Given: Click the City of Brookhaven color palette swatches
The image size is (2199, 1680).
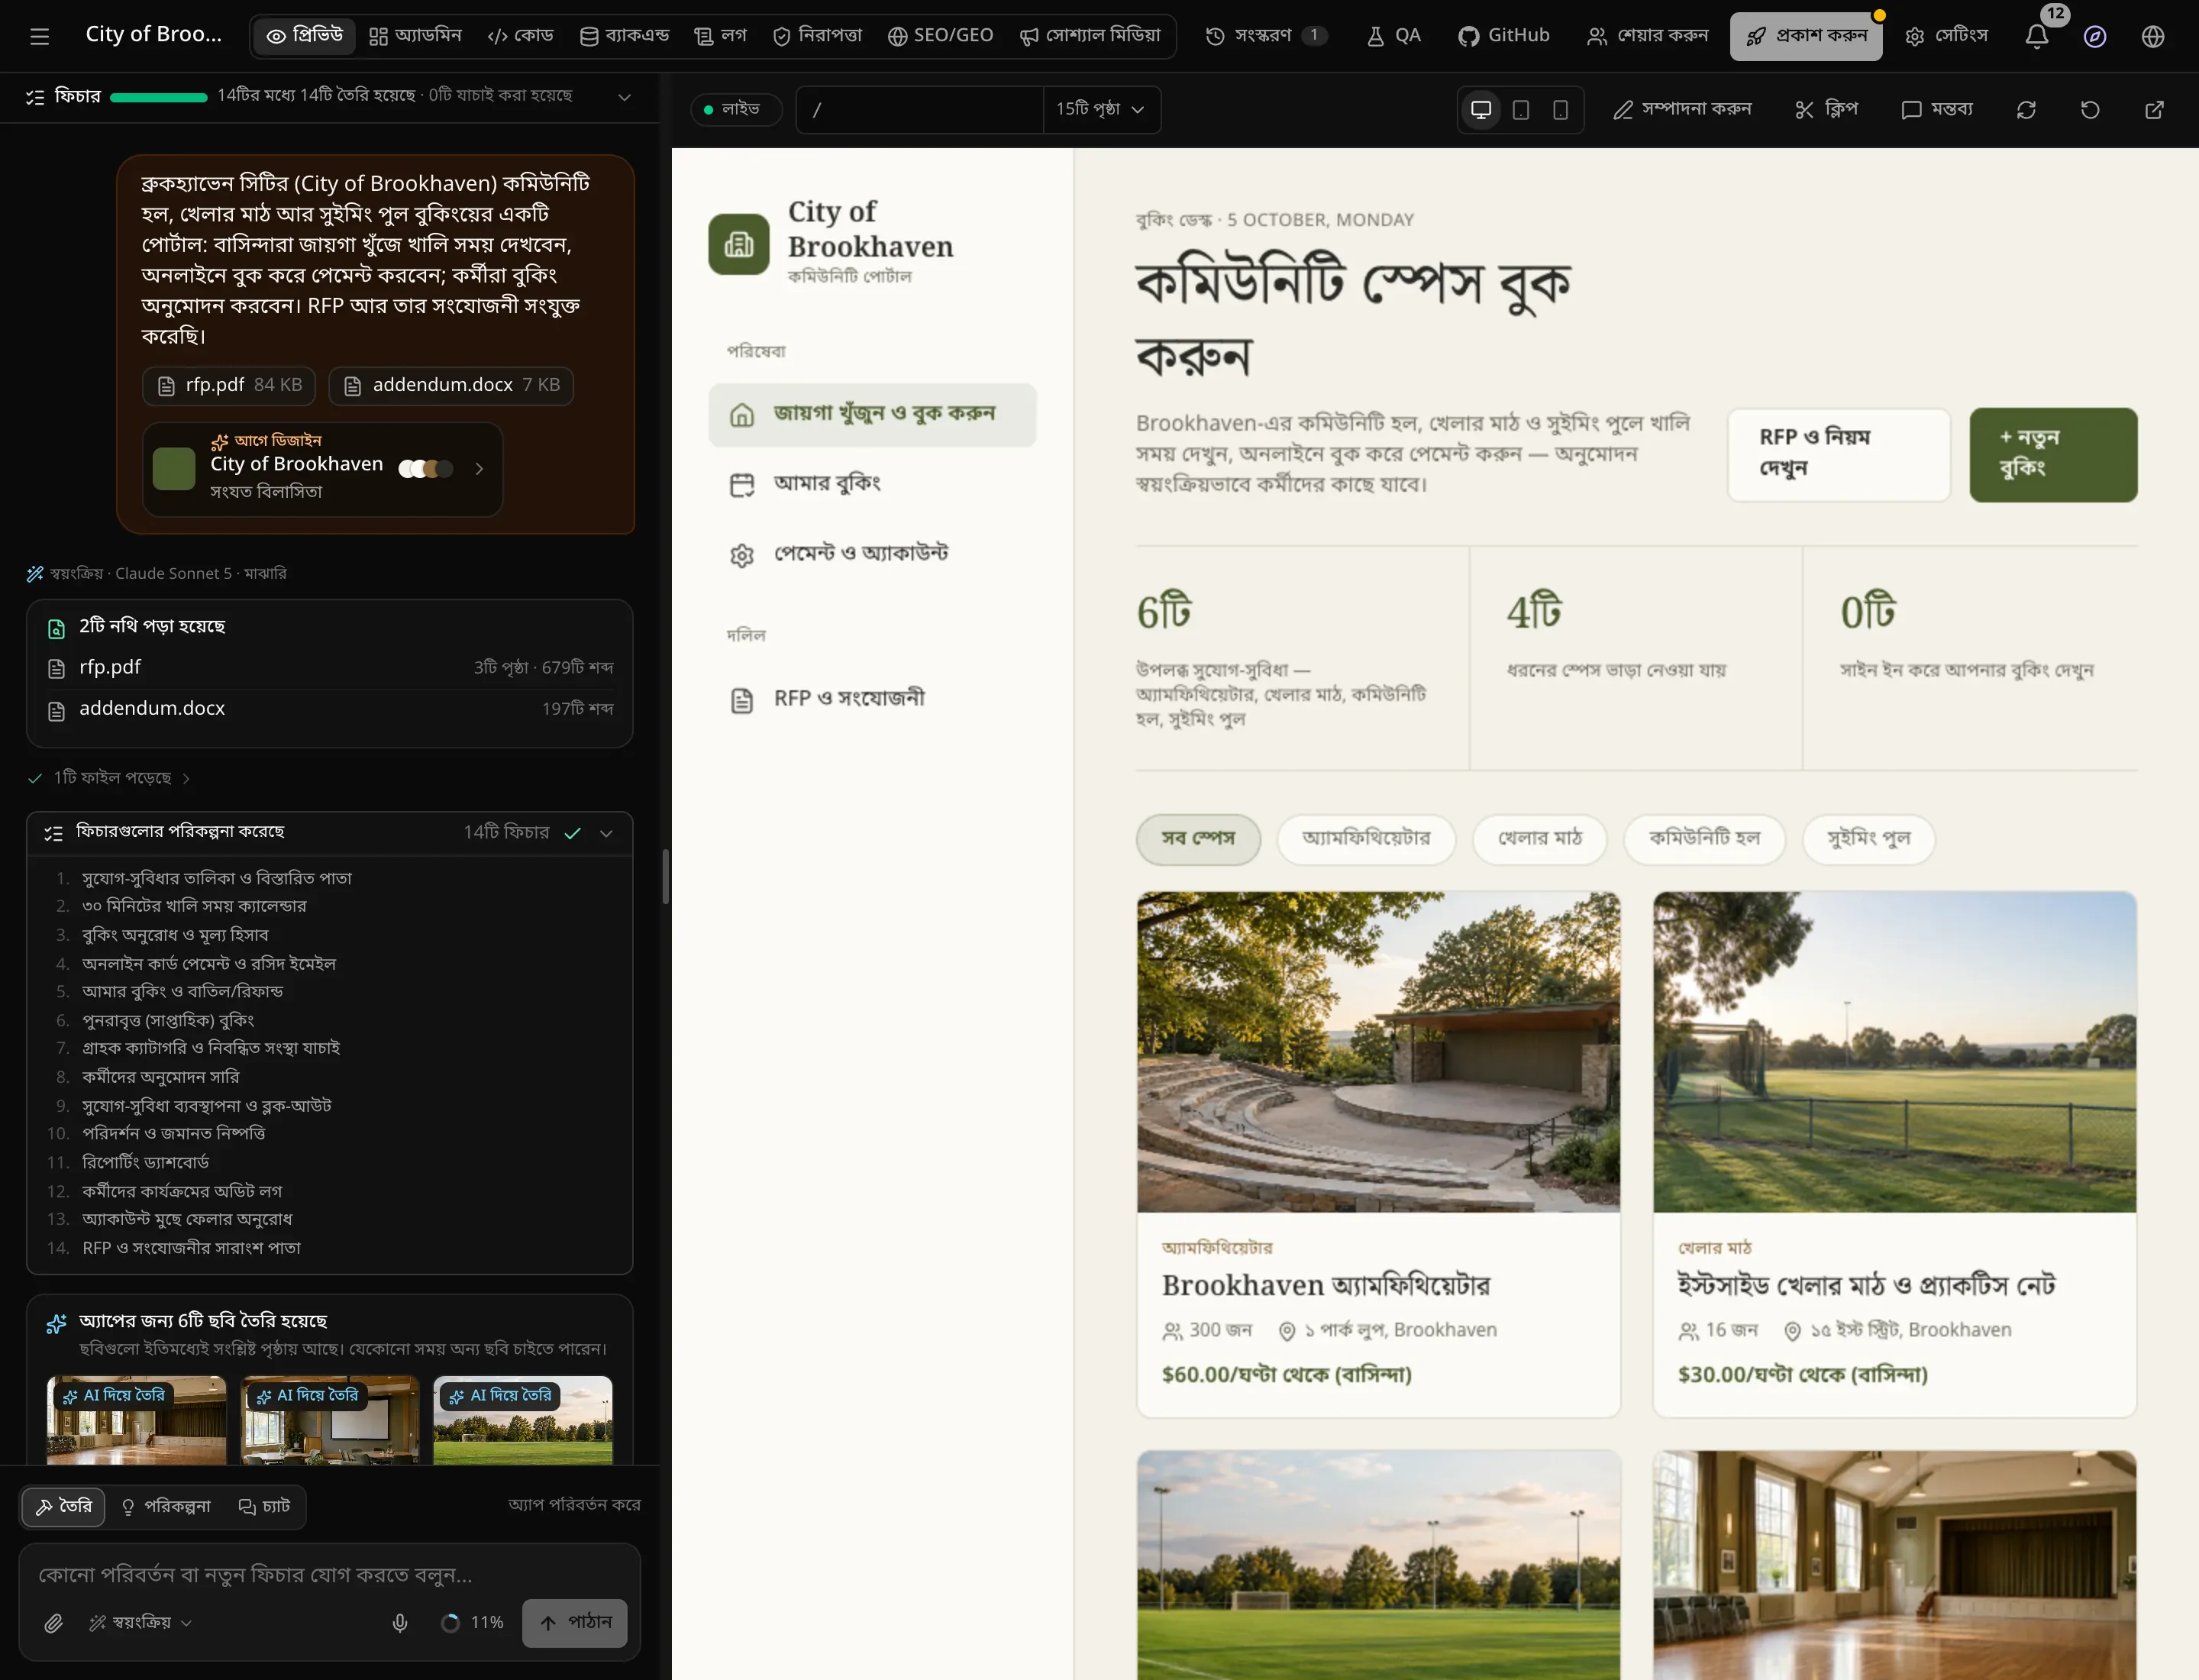Looking at the screenshot, I should [427, 469].
